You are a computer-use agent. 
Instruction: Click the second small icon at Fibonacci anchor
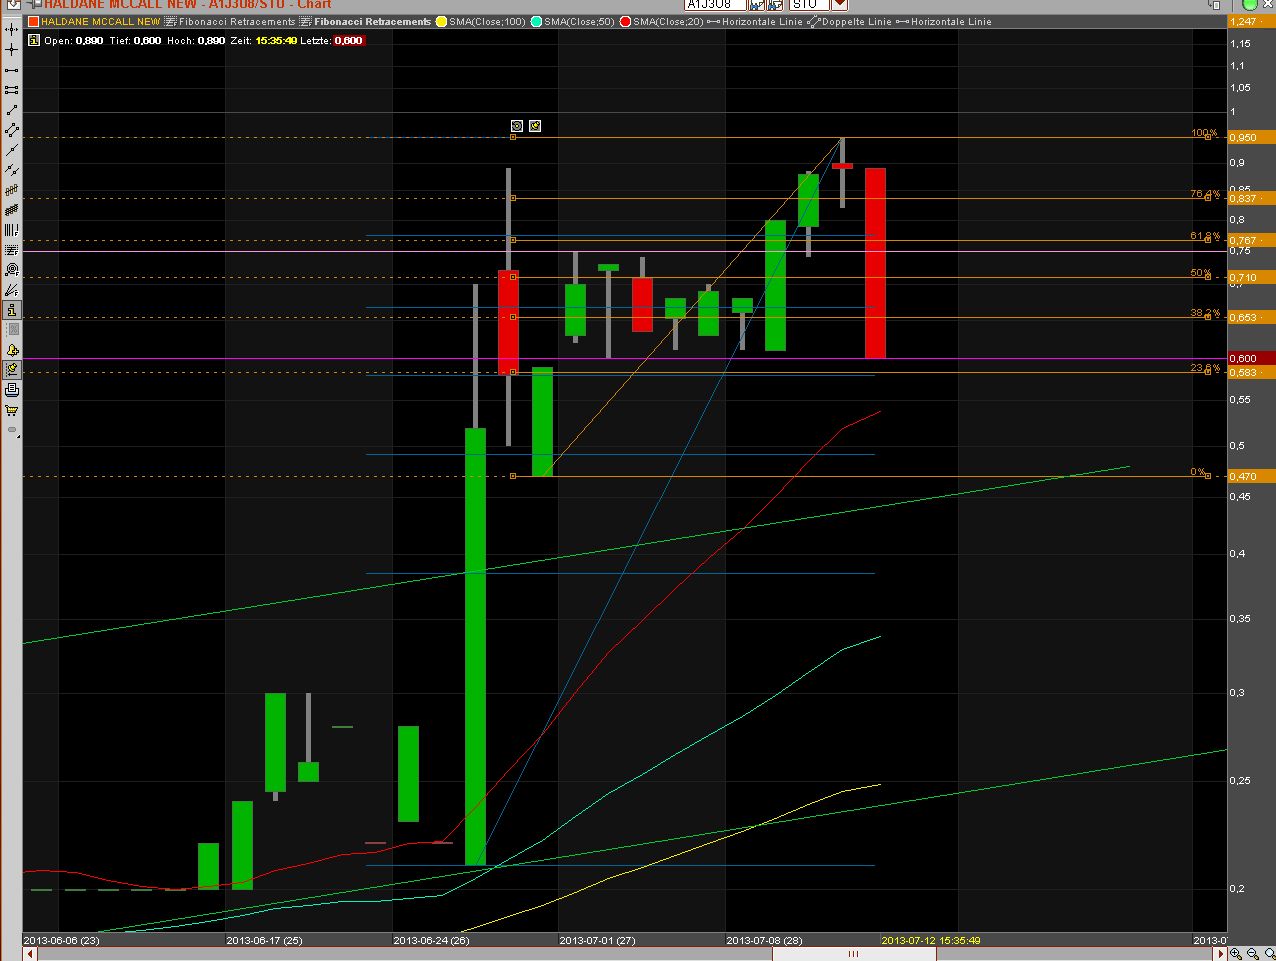point(535,126)
